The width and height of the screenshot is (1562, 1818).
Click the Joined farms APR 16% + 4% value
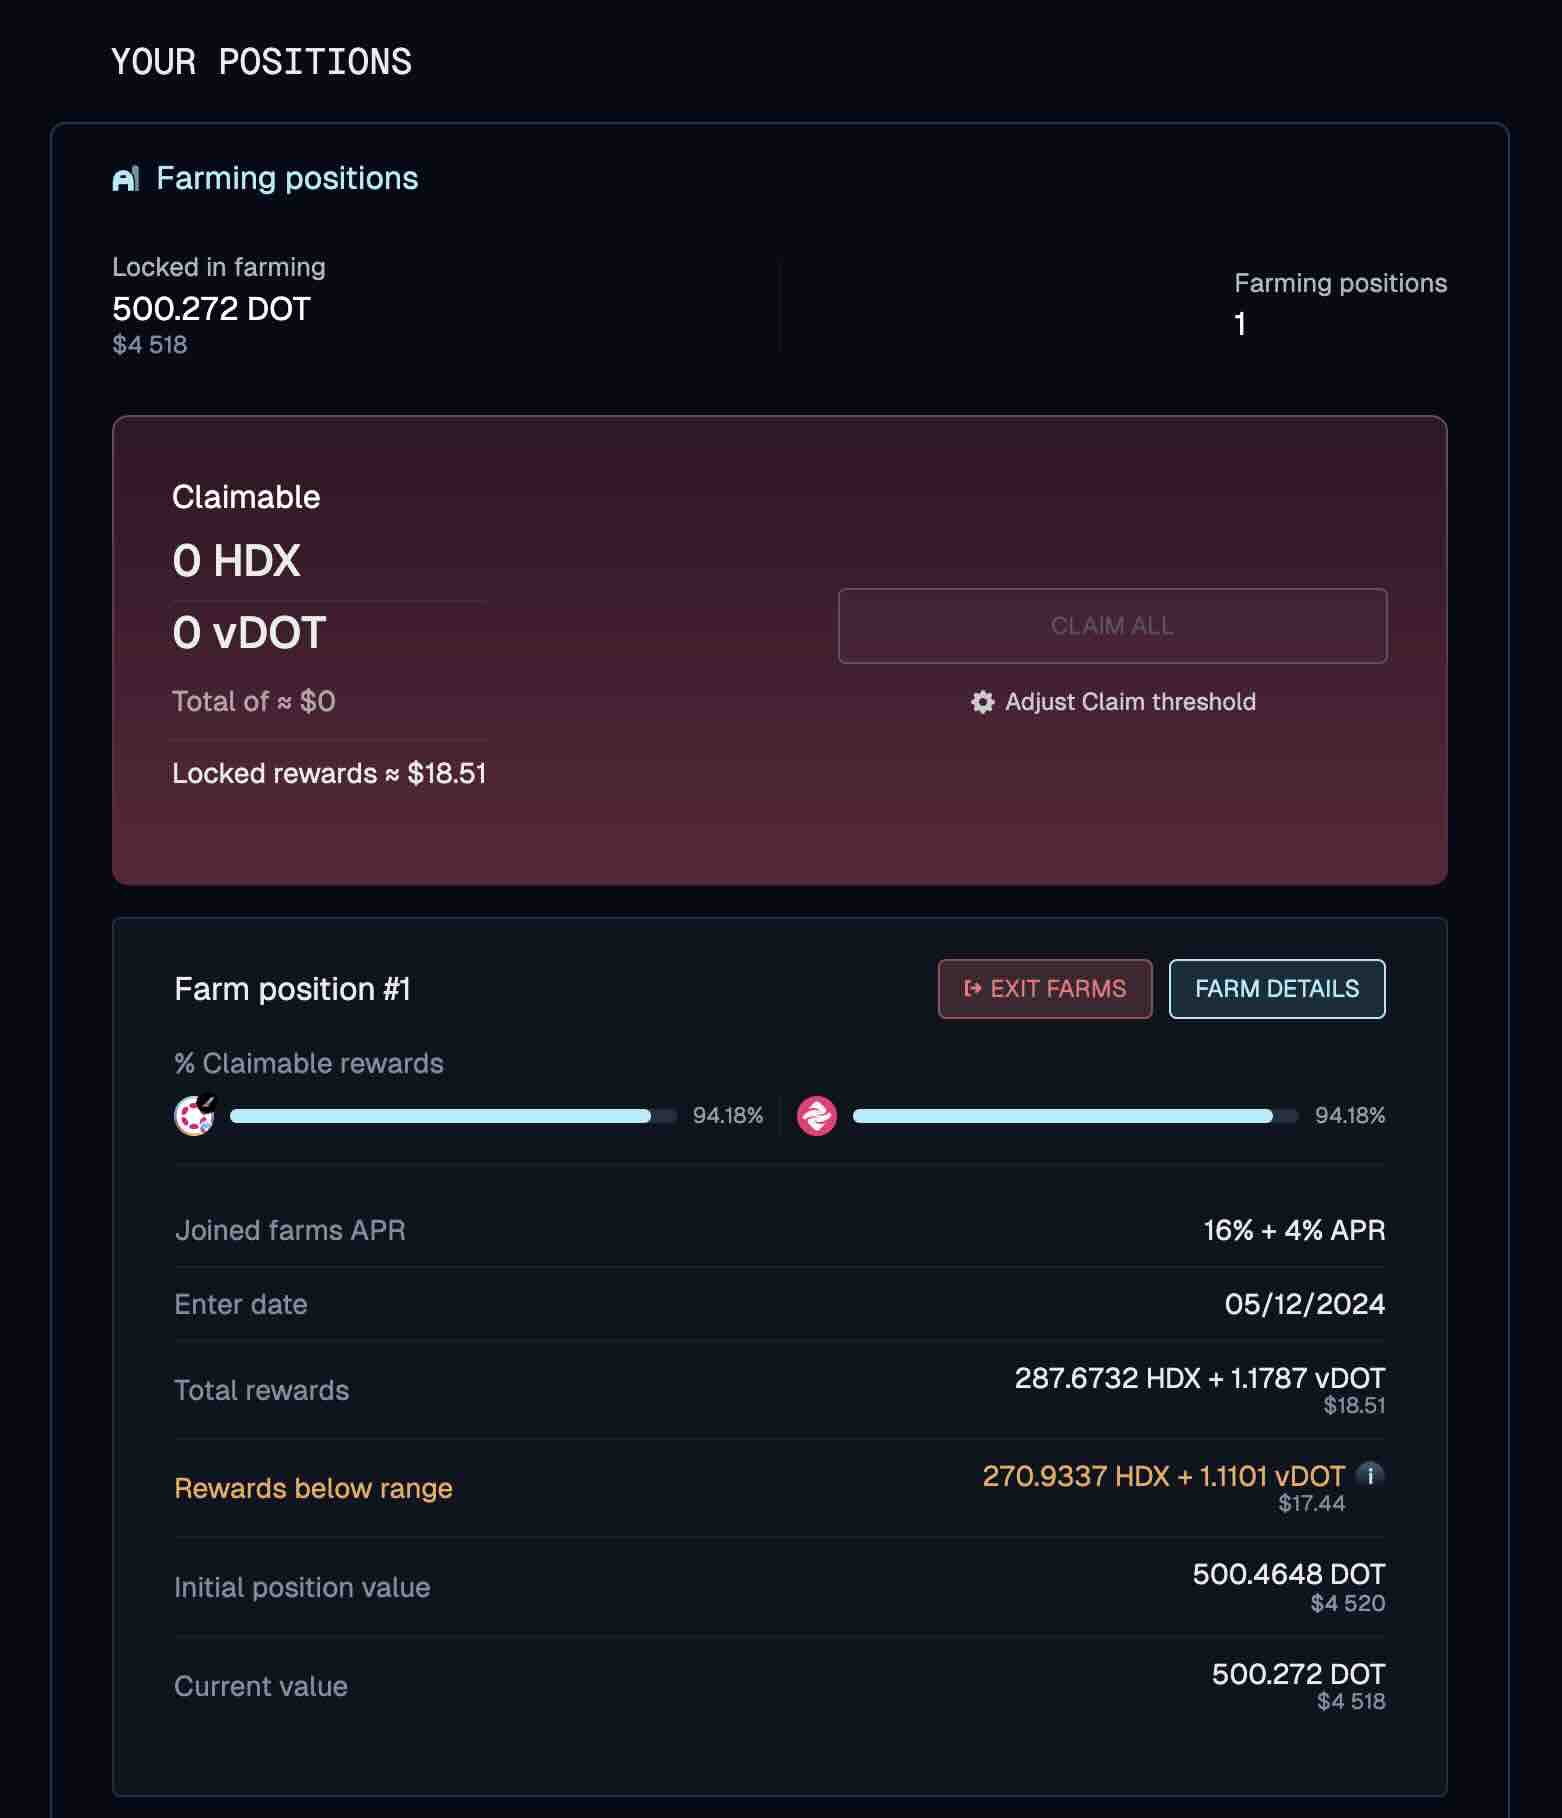pyautogui.click(x=1294, y=1230)
